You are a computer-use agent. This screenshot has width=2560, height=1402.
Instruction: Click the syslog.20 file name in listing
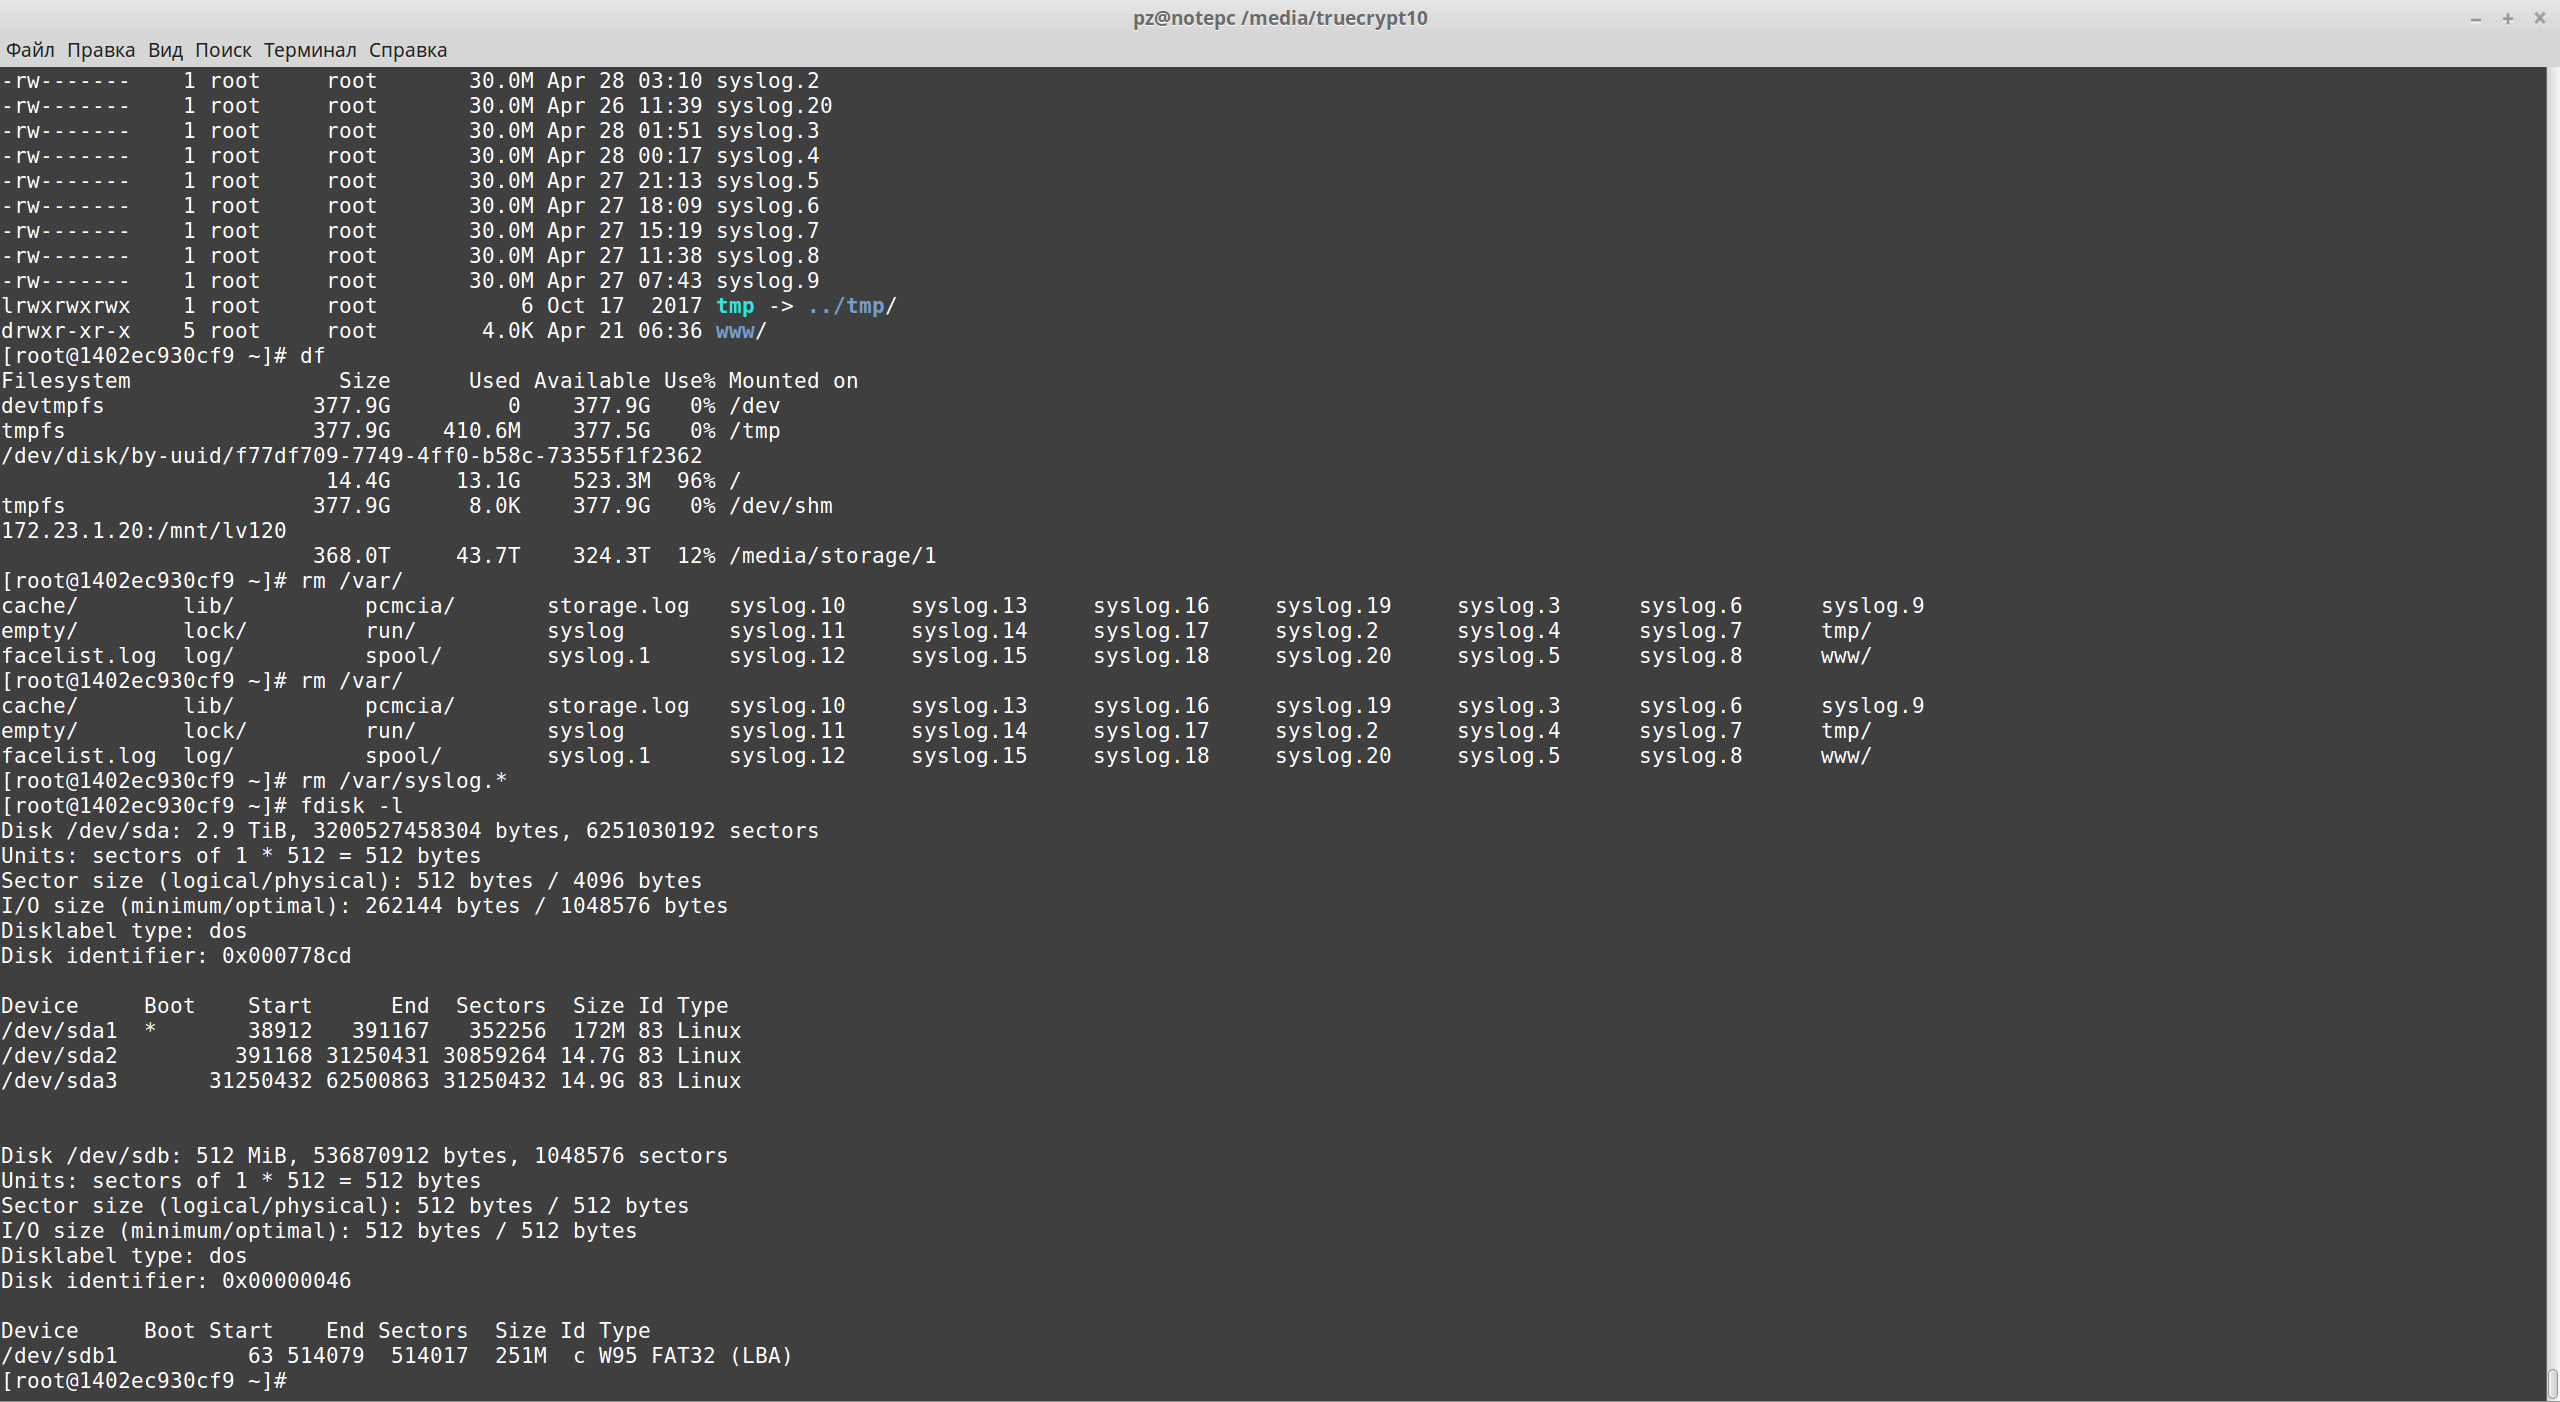pyautogui.click(x=774, y=106)
